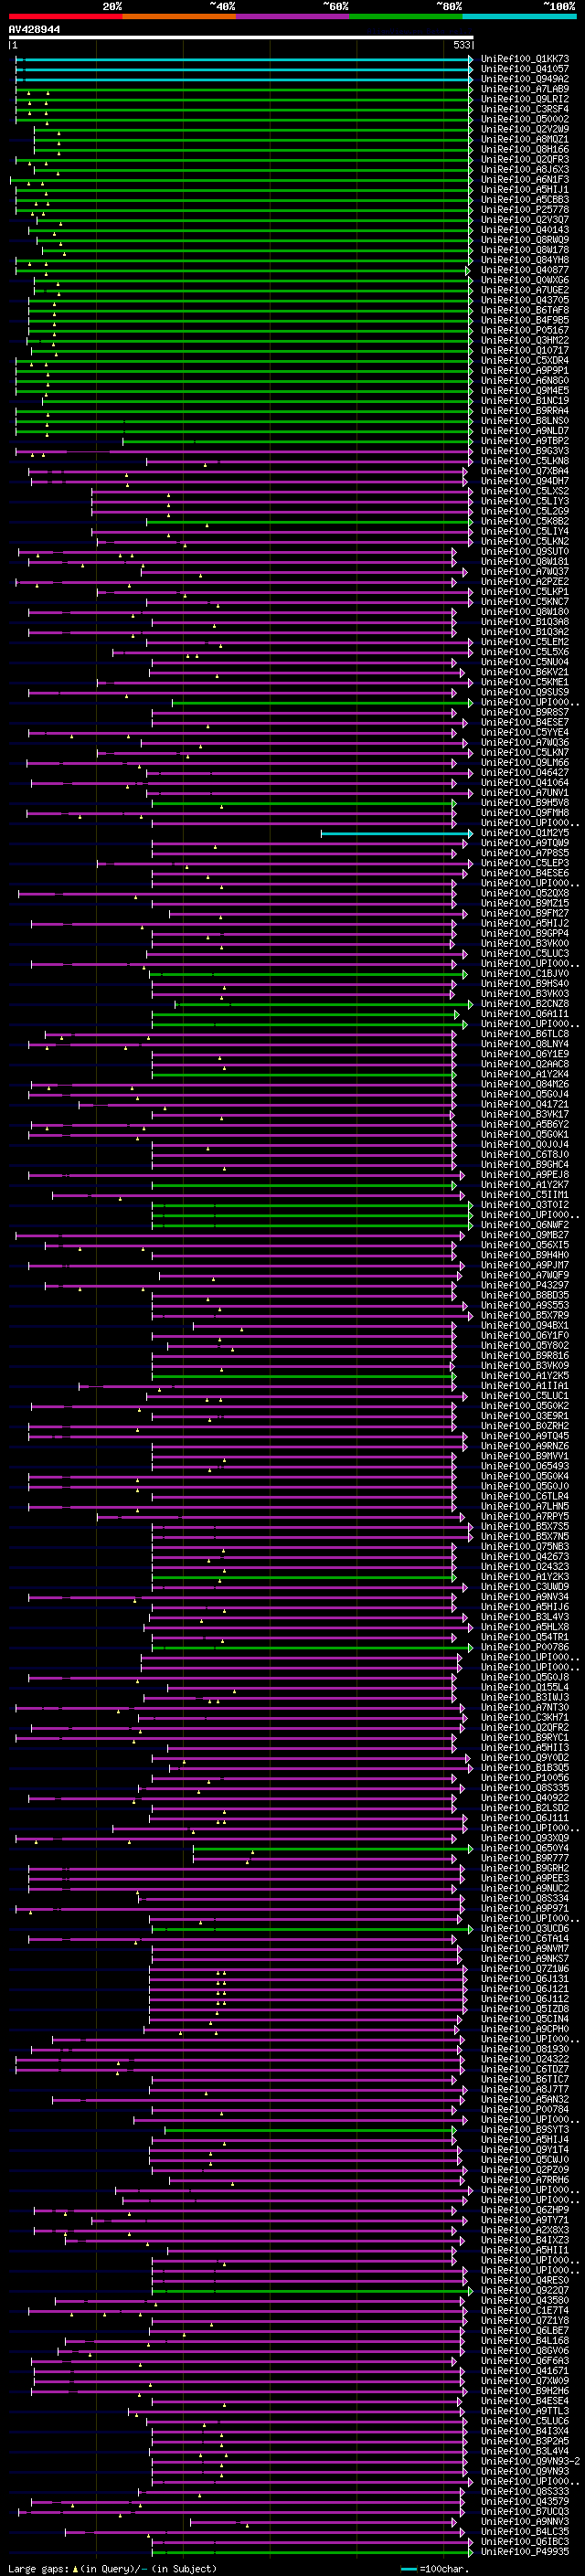Open hit UniRef100_Q50002
The width and height of the screenshot is (585, 2576).
525,120
